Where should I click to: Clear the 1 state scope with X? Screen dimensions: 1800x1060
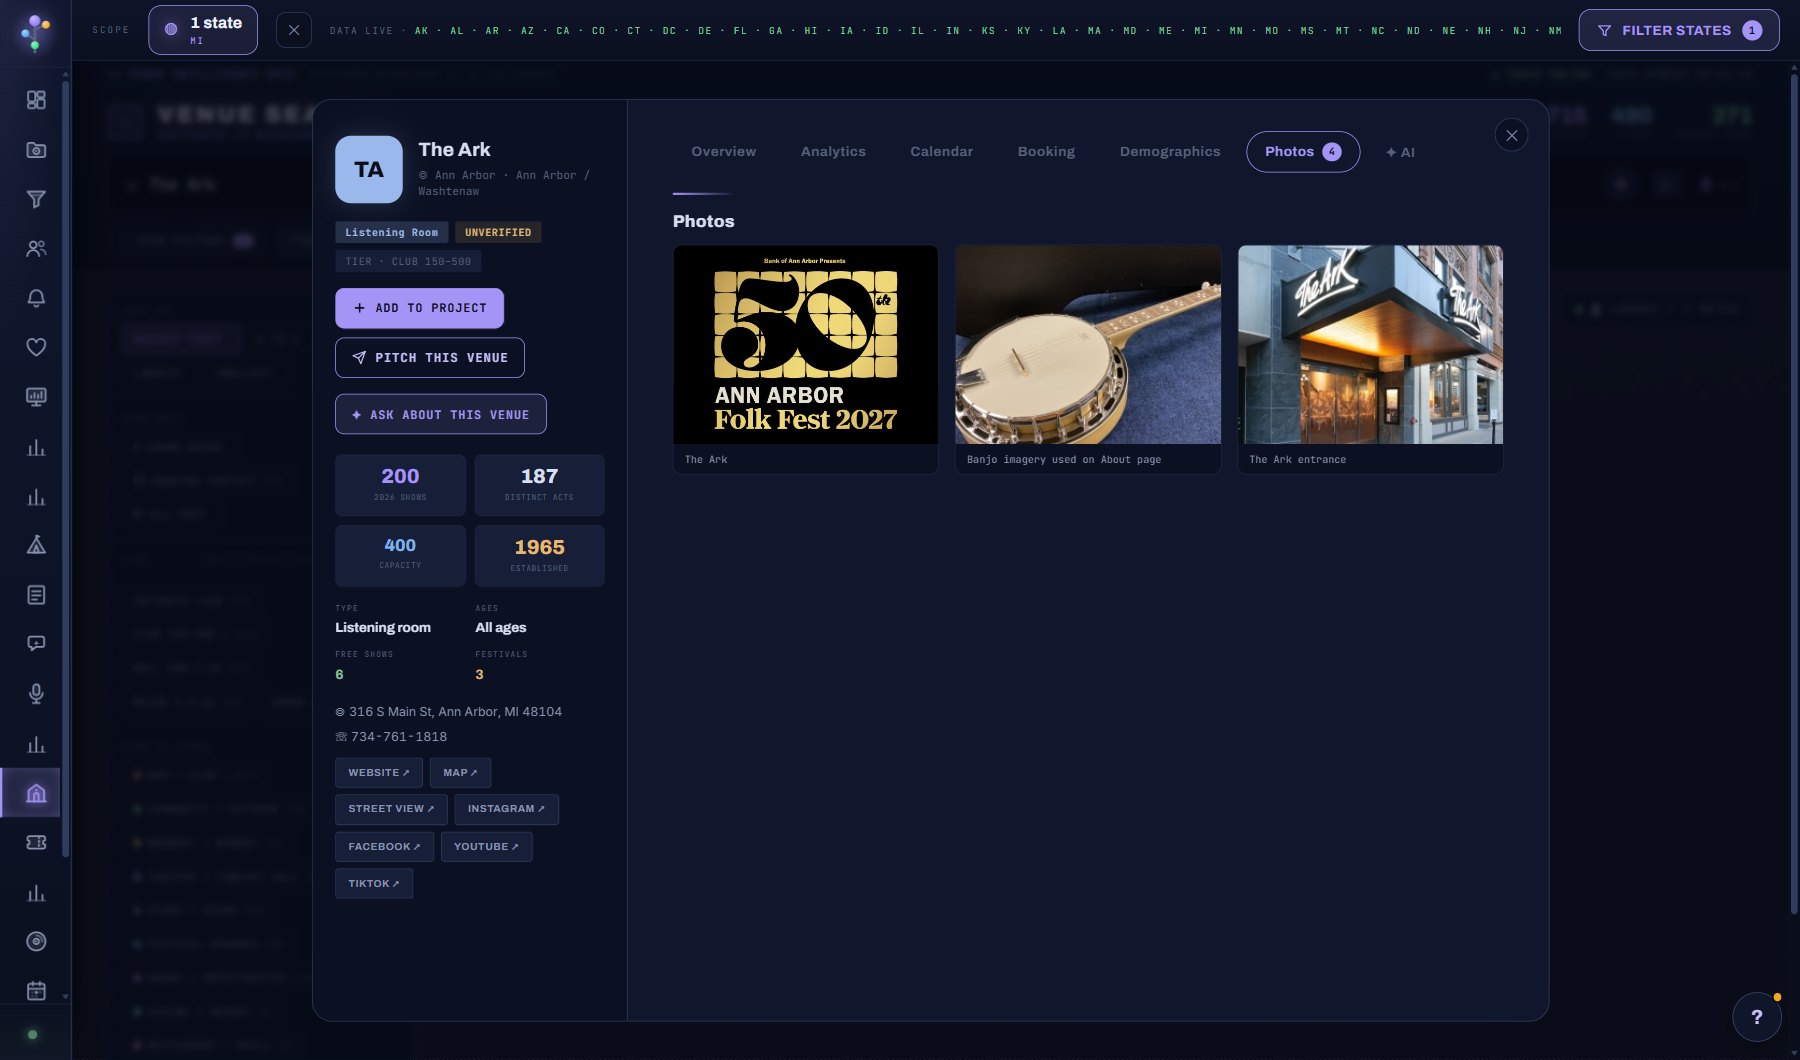[x=293, y=30]
